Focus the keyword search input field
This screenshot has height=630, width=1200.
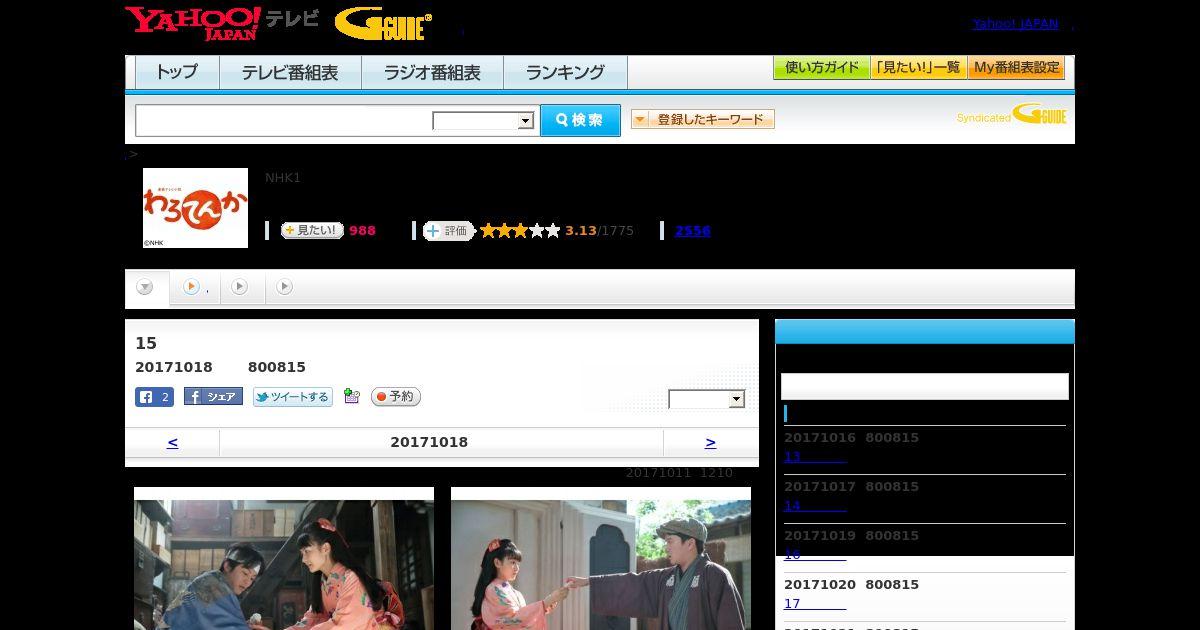pos(284,120)
